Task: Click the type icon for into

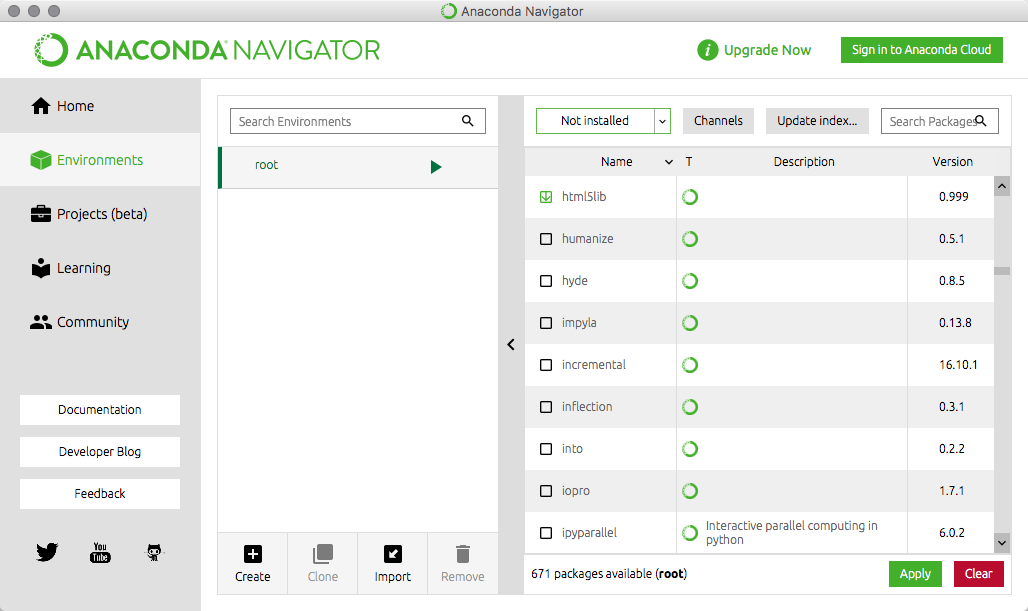Action: (690, 448)
